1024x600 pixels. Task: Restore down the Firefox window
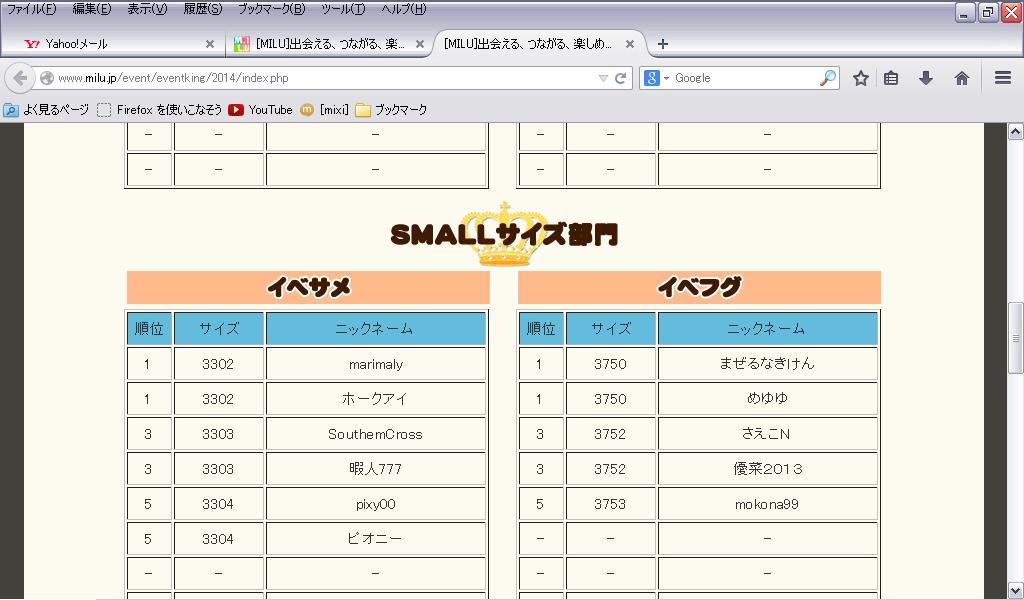(x=988, y=12)
